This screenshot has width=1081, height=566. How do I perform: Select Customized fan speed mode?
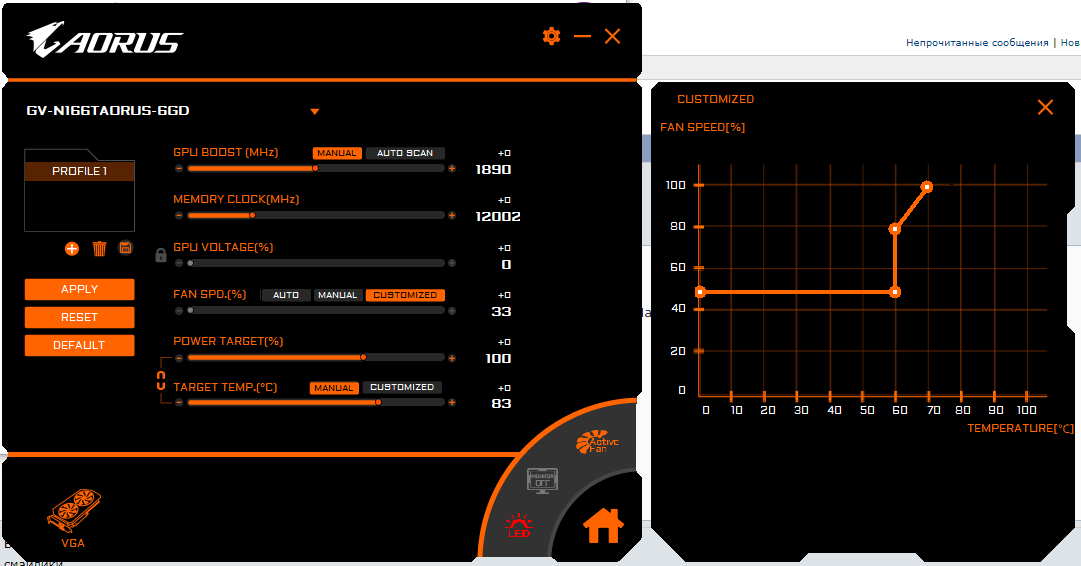coord(405,295)
